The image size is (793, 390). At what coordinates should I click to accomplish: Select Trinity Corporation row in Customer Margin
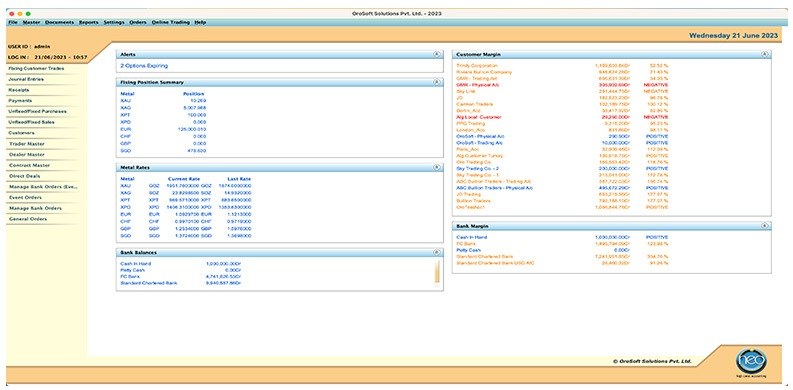tap(562, 66)
